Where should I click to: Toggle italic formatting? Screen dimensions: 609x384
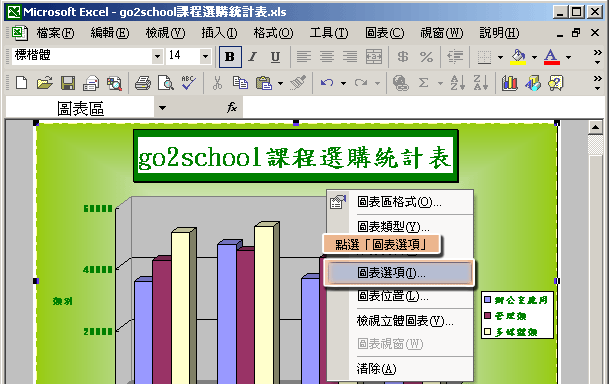coord(253,57)
